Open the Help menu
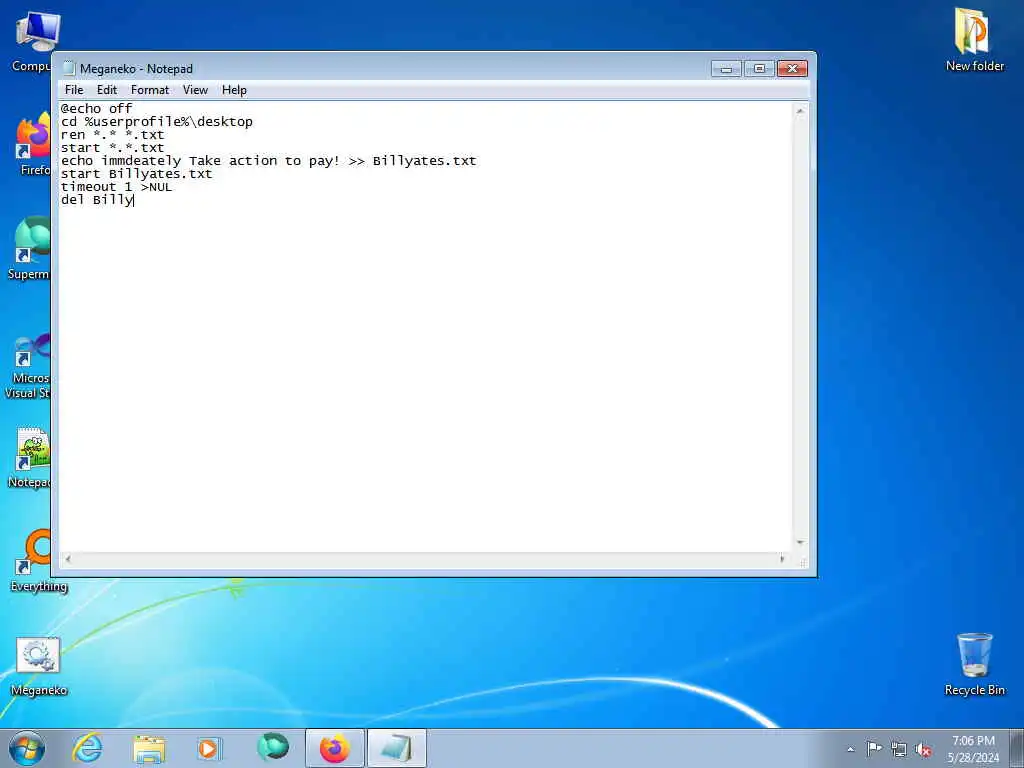Viewport: 1024px width, 768px height. click(x=234, y=90)
